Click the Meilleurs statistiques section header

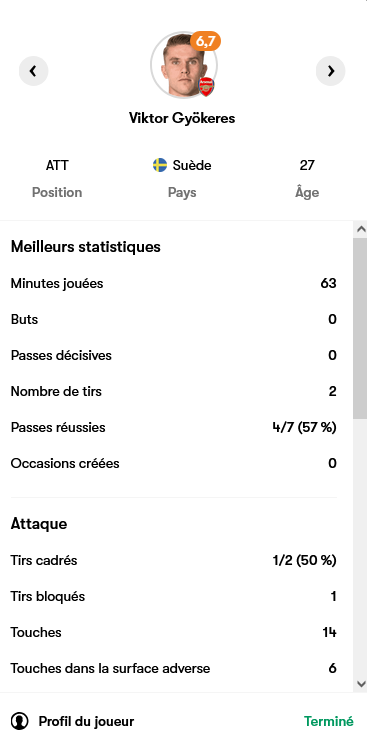pyautogui.click(x=86, y=246)
